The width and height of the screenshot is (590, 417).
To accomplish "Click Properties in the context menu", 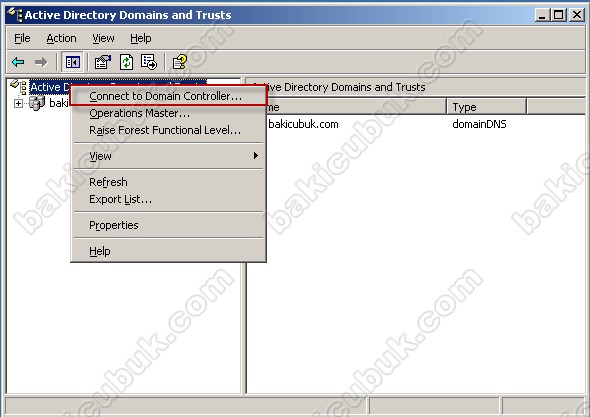I will pyautogui.click(x=114, y=225).
